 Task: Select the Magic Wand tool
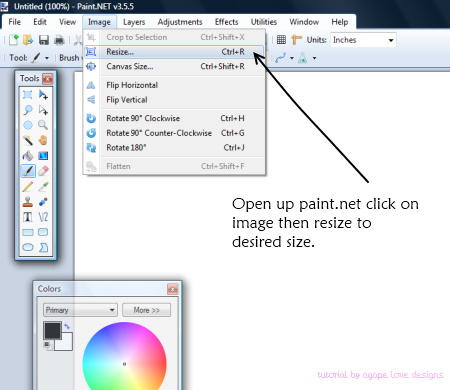click(x=28, y=140)
